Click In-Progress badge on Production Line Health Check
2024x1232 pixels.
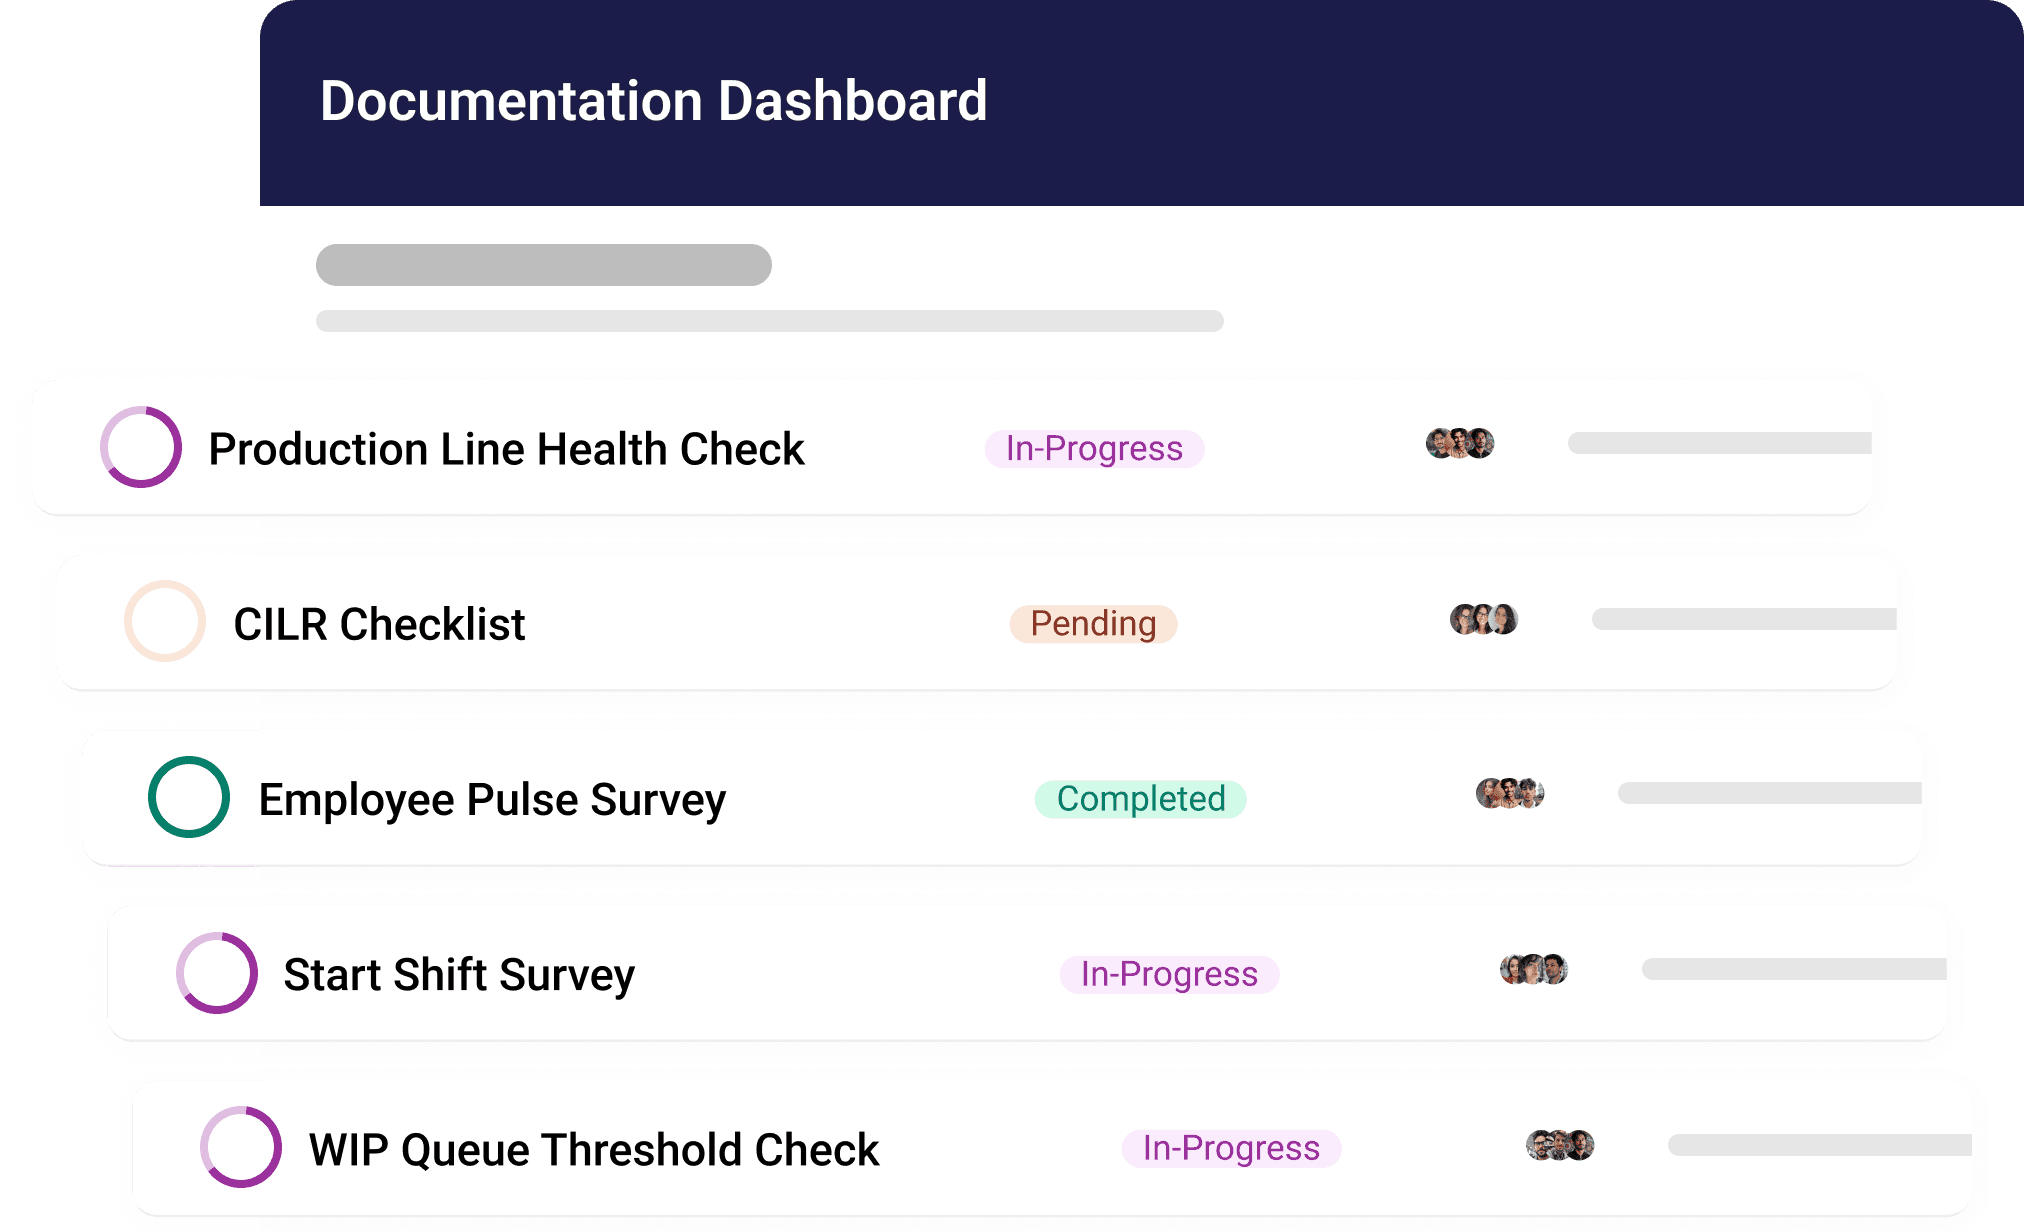pyautogui.click(x=1094, y=449)
